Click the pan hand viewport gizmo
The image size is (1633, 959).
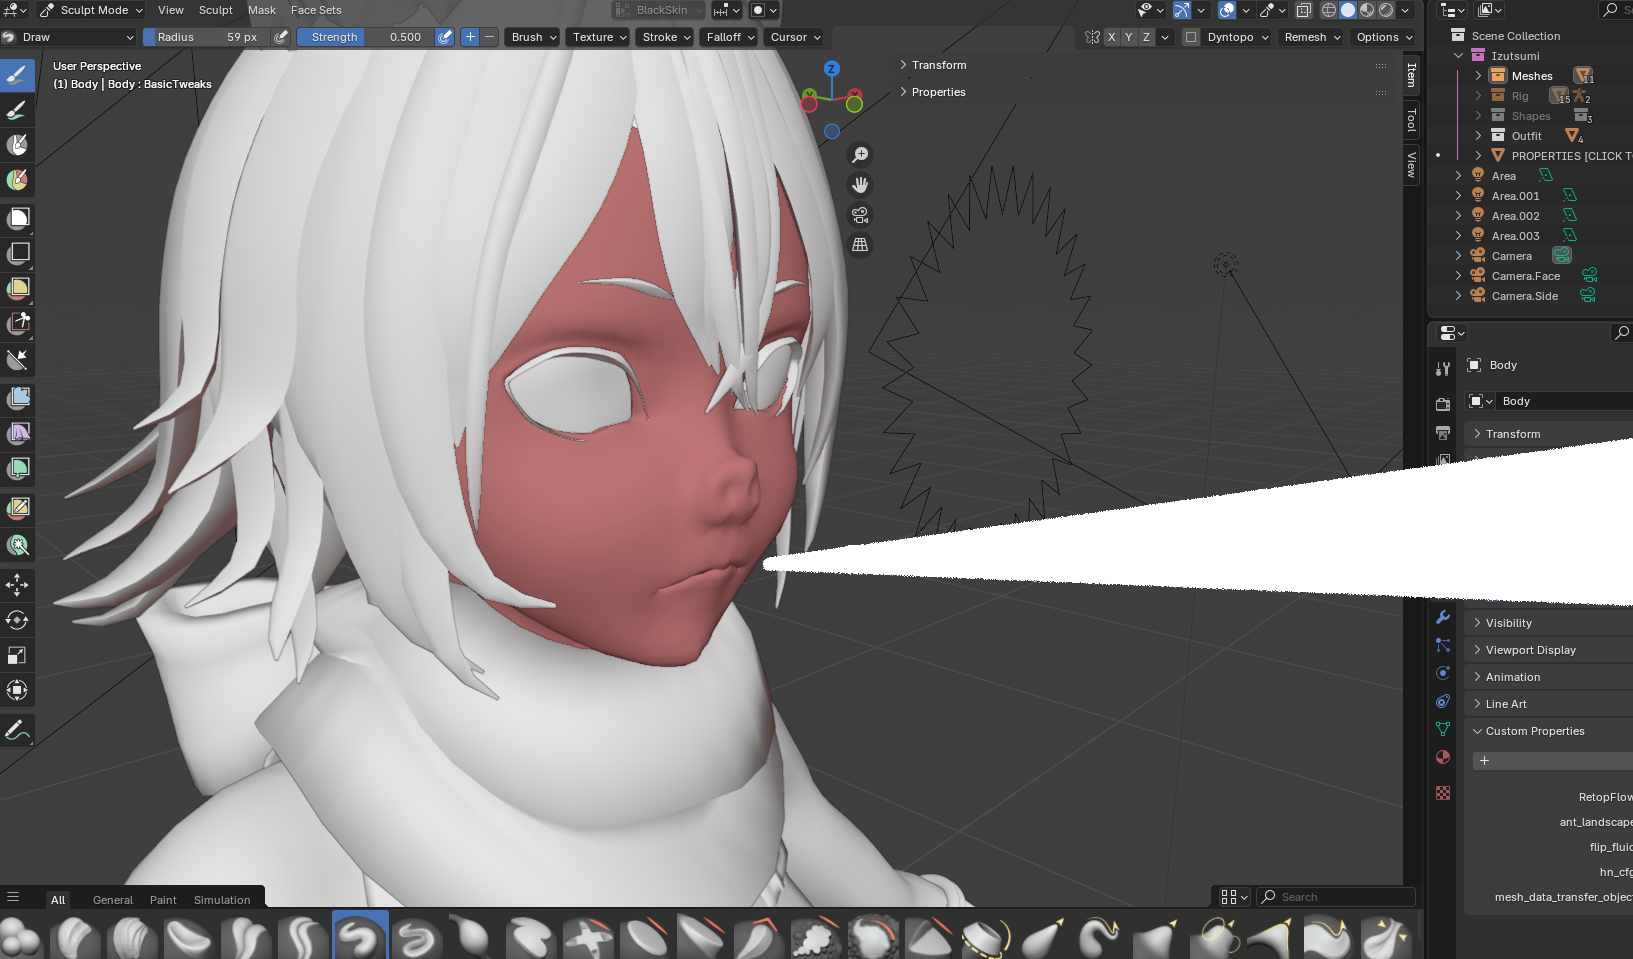pyautogui.click(x=860, y=185)
